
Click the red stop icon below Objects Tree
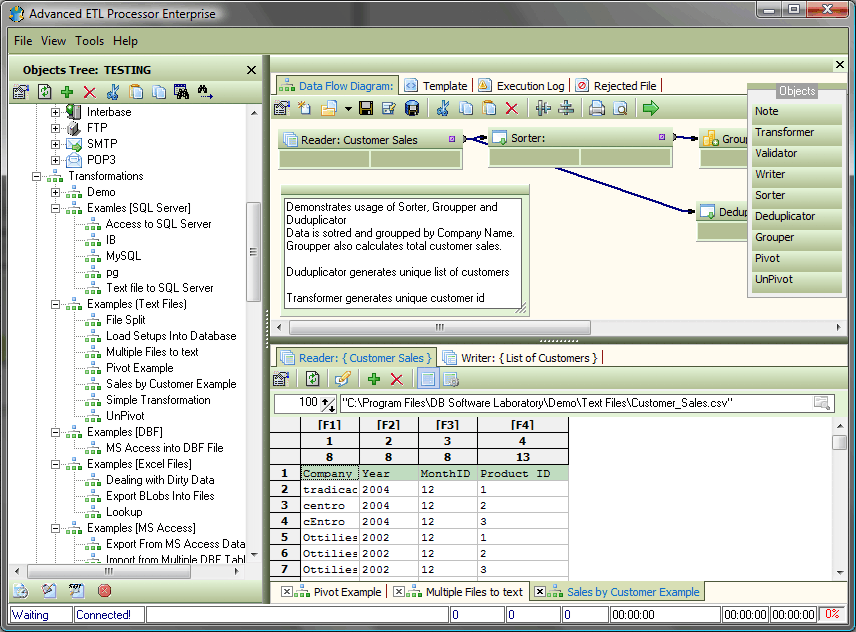(104, 590)
